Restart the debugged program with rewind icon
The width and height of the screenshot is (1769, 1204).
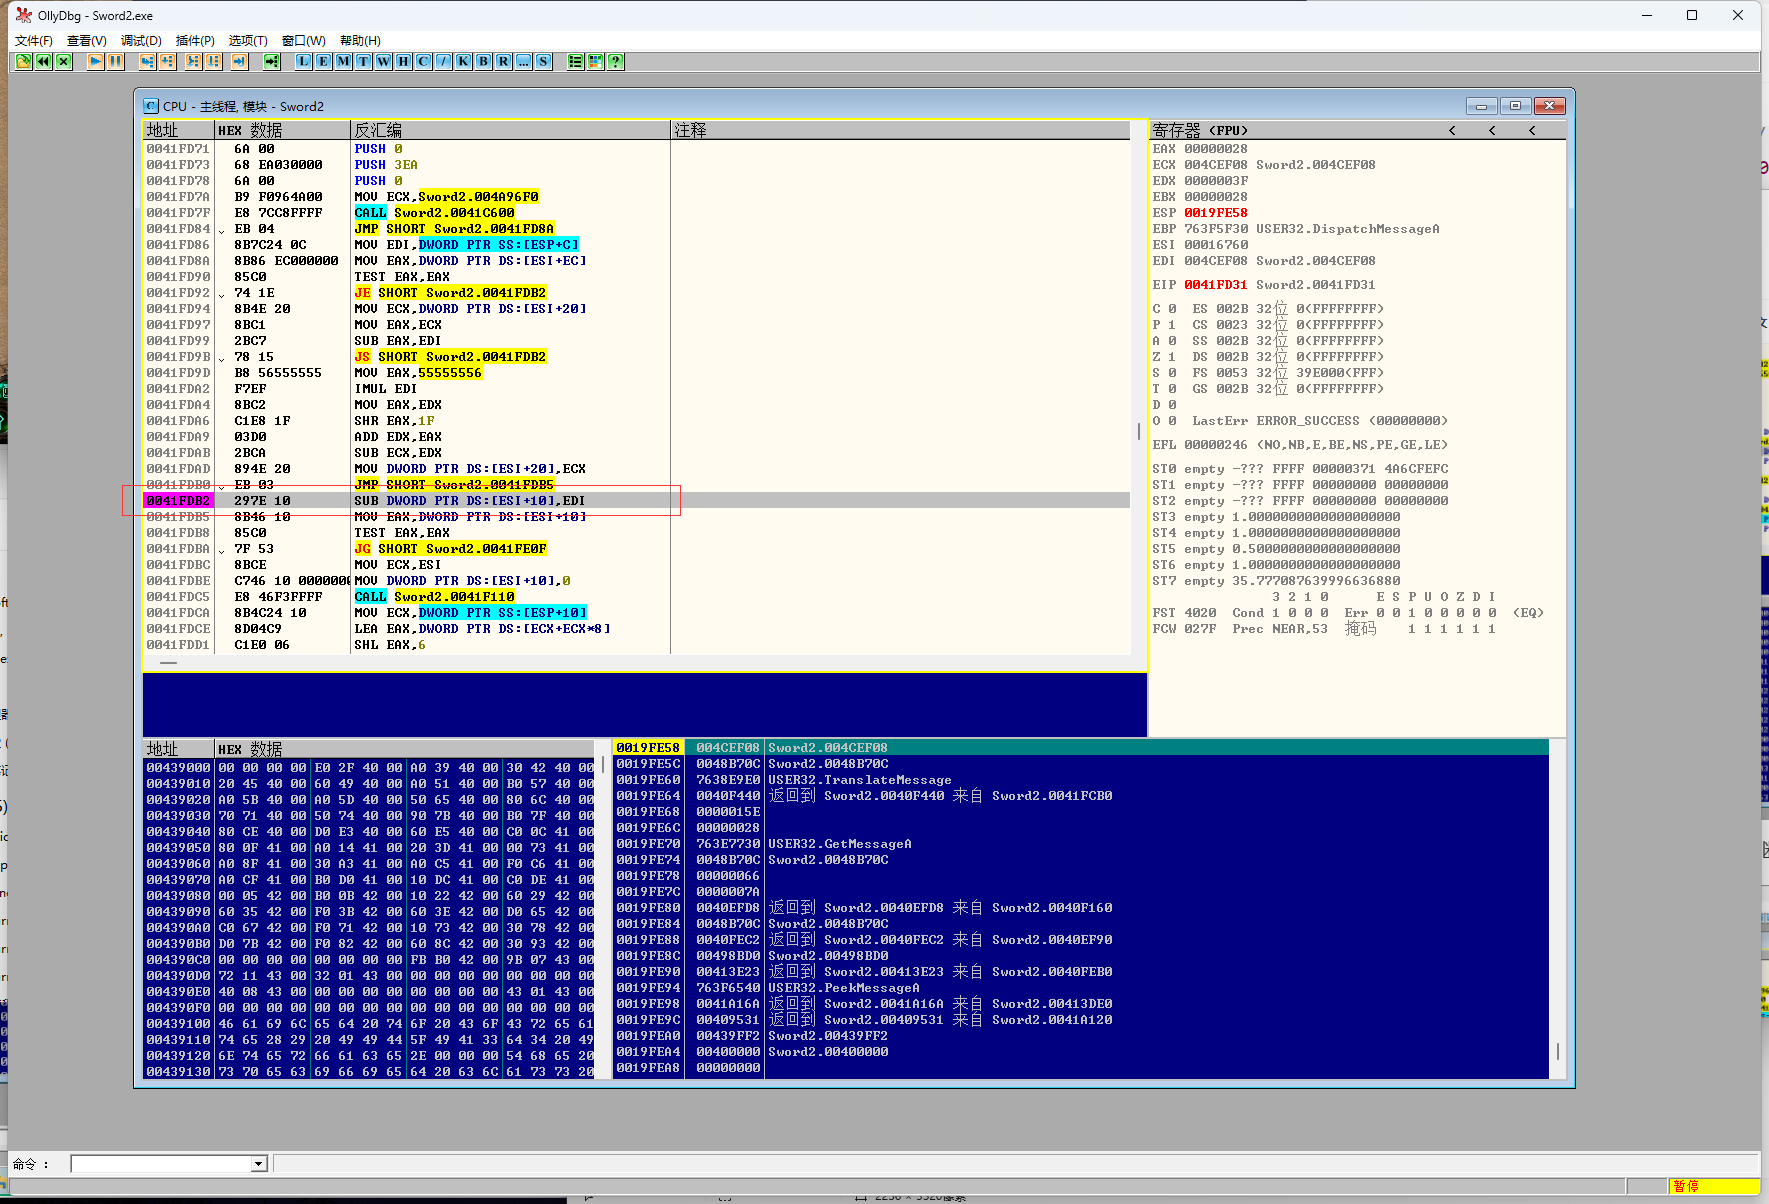click(44, 62)
